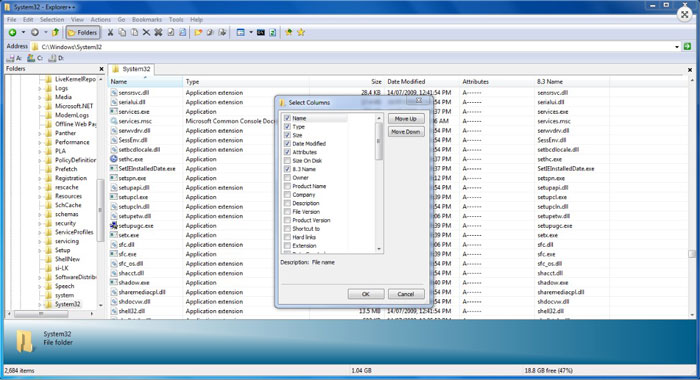
Task: Sort by the 8.3 Name column header
Action: point(572,82)
